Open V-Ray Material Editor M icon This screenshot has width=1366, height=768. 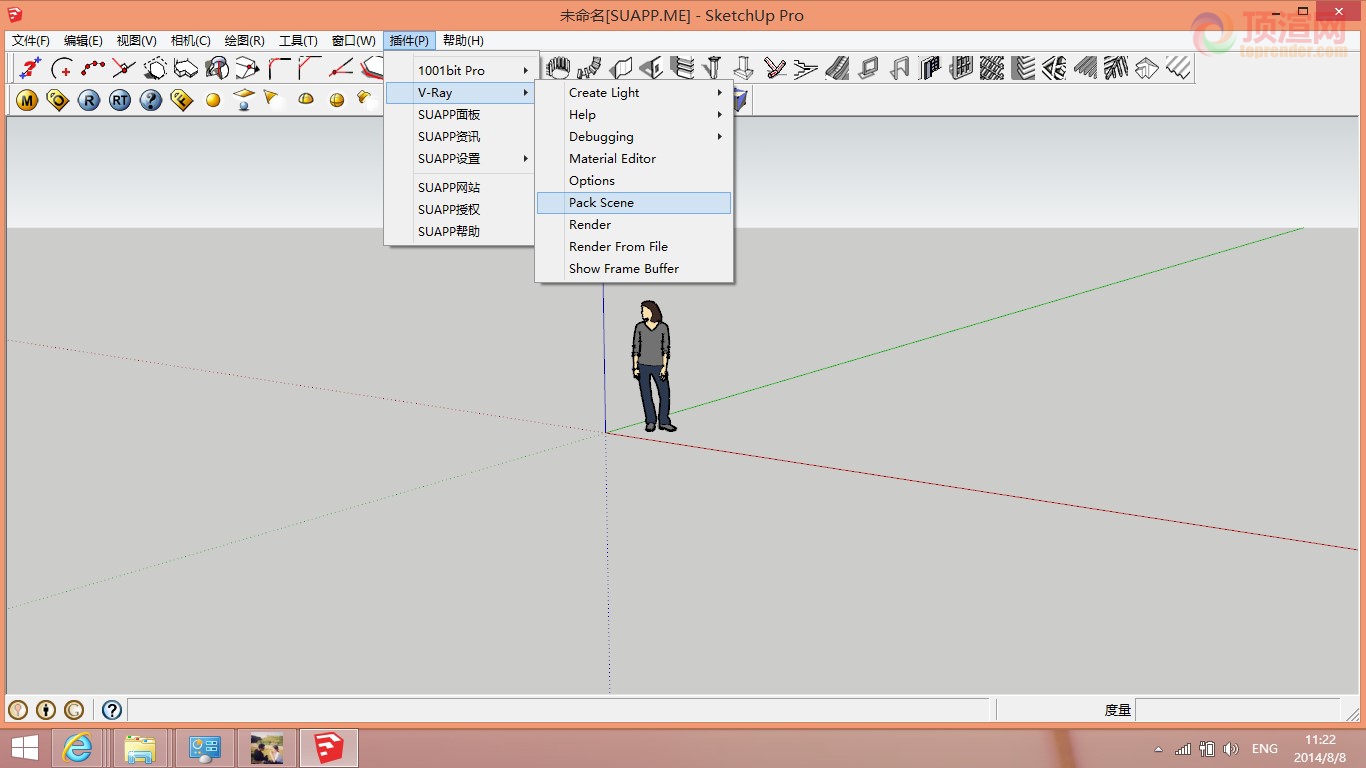(x=27, y=100)
